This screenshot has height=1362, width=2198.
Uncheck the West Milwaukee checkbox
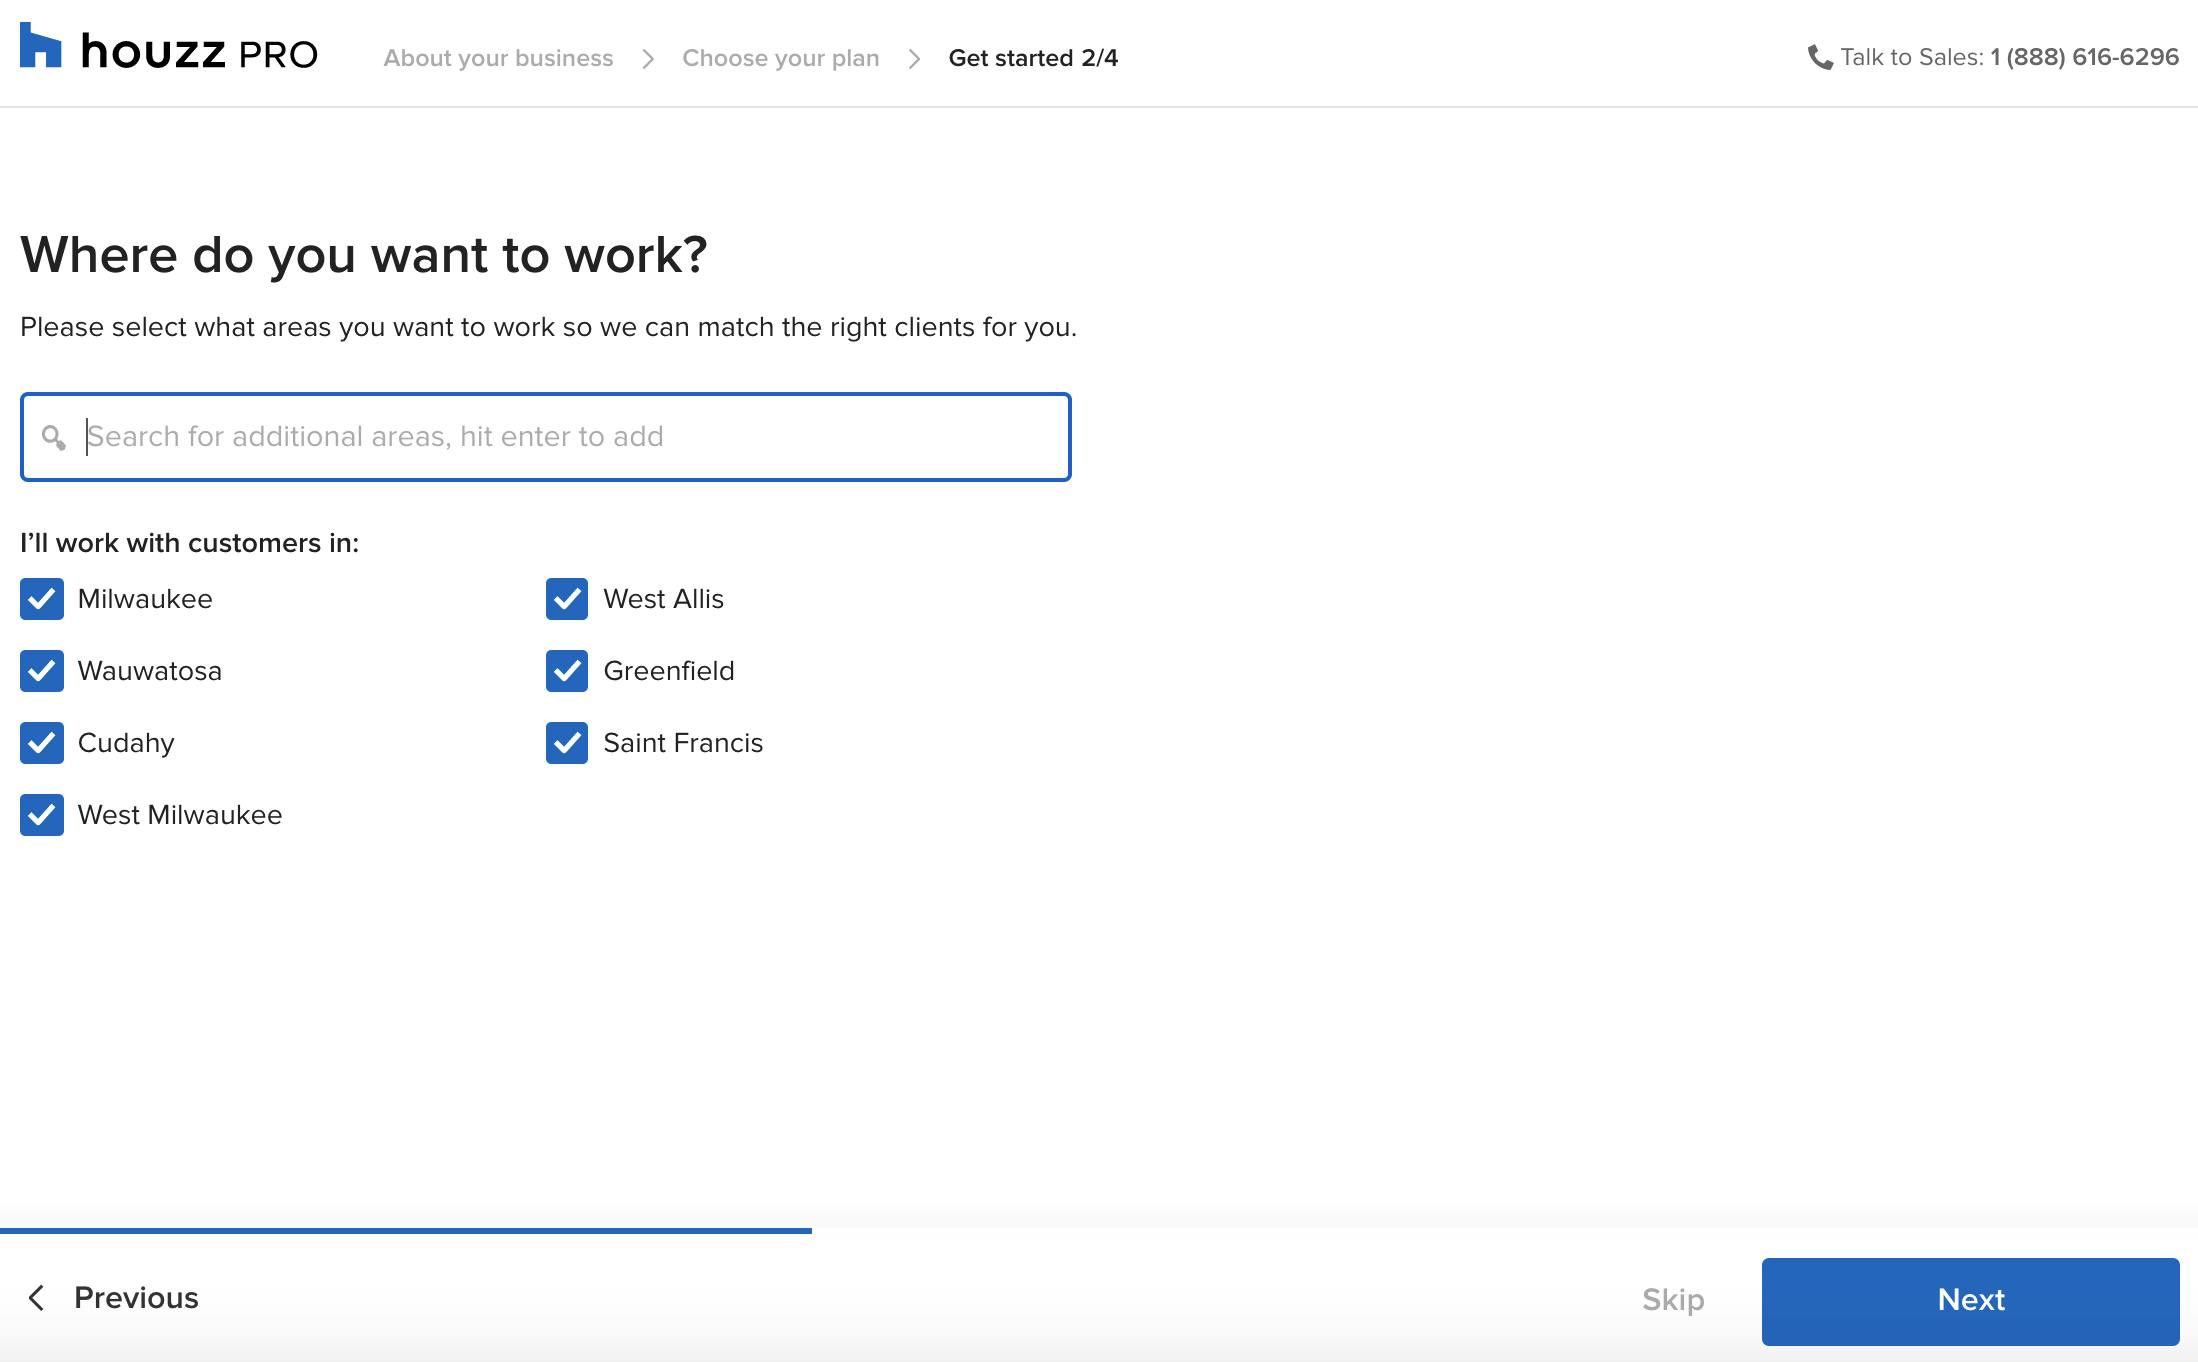42,815
